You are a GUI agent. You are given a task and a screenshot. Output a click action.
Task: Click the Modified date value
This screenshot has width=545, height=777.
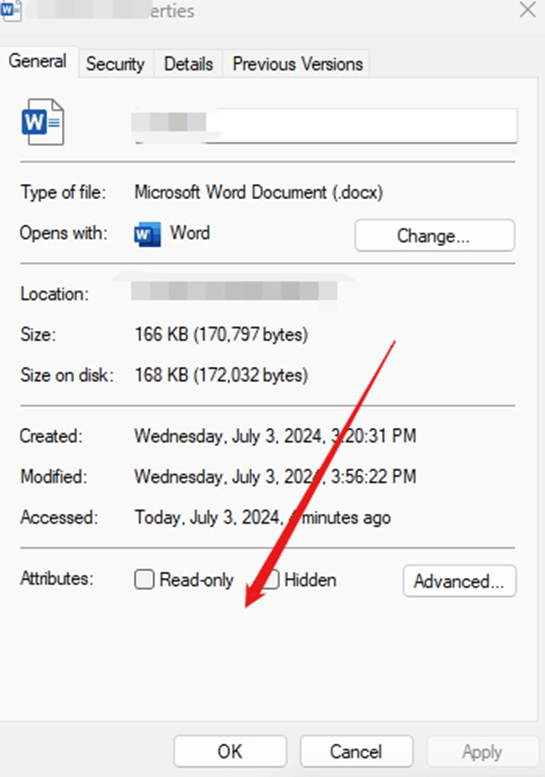pos(275,477)
